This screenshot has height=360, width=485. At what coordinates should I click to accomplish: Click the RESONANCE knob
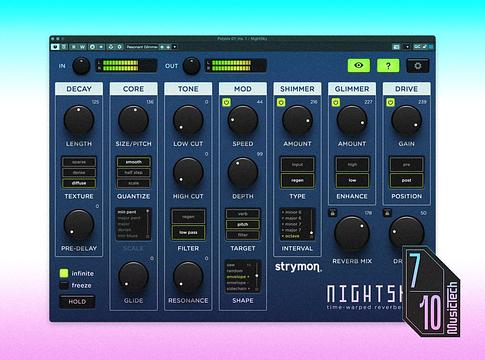coord(188,277)
